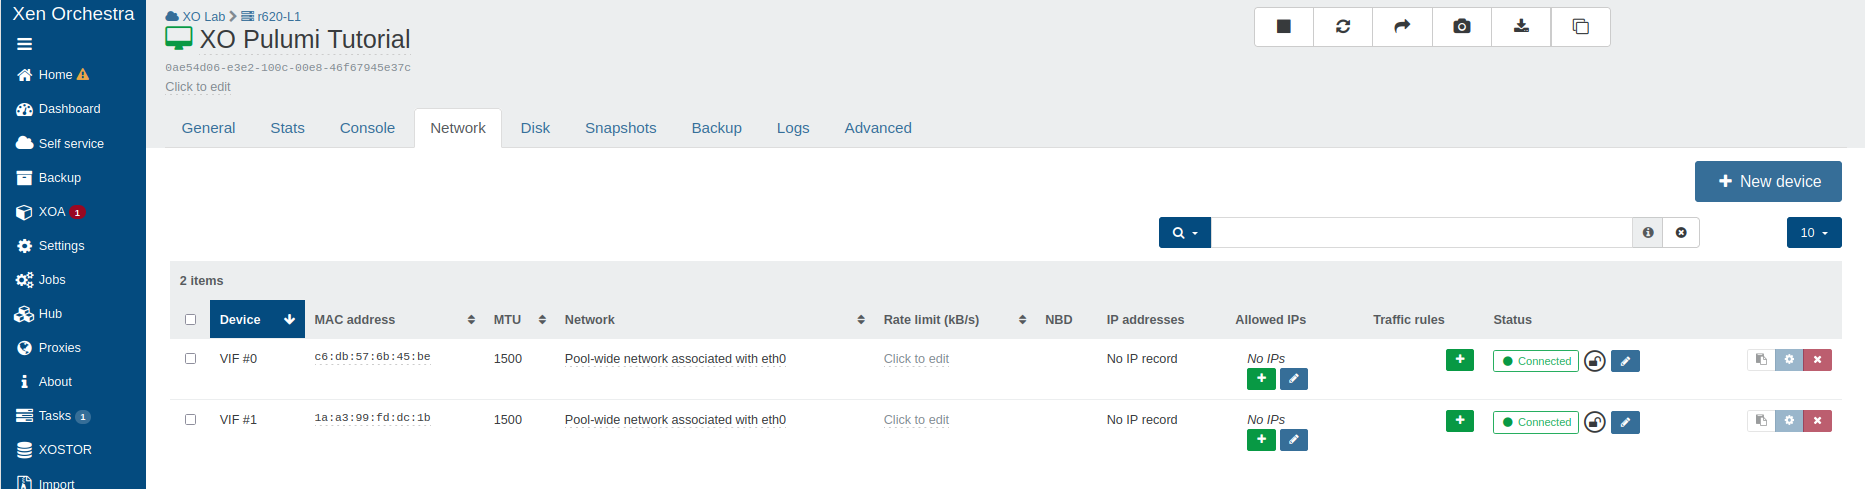Clear the search filter field
Viewport: 1865px width, 489px height.
1681,233
